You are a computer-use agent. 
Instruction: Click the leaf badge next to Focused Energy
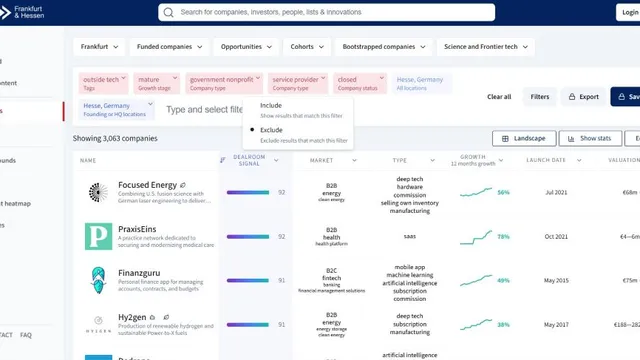183,185
